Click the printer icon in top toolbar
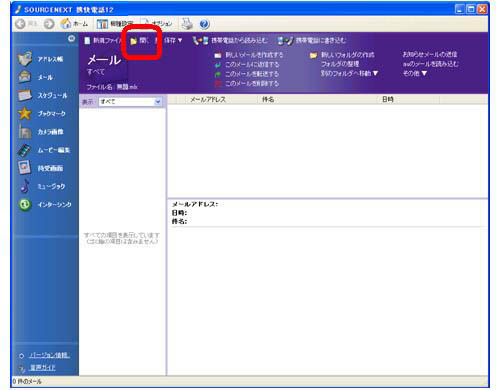This screenshot has height=390, width=500. point(187,24)
